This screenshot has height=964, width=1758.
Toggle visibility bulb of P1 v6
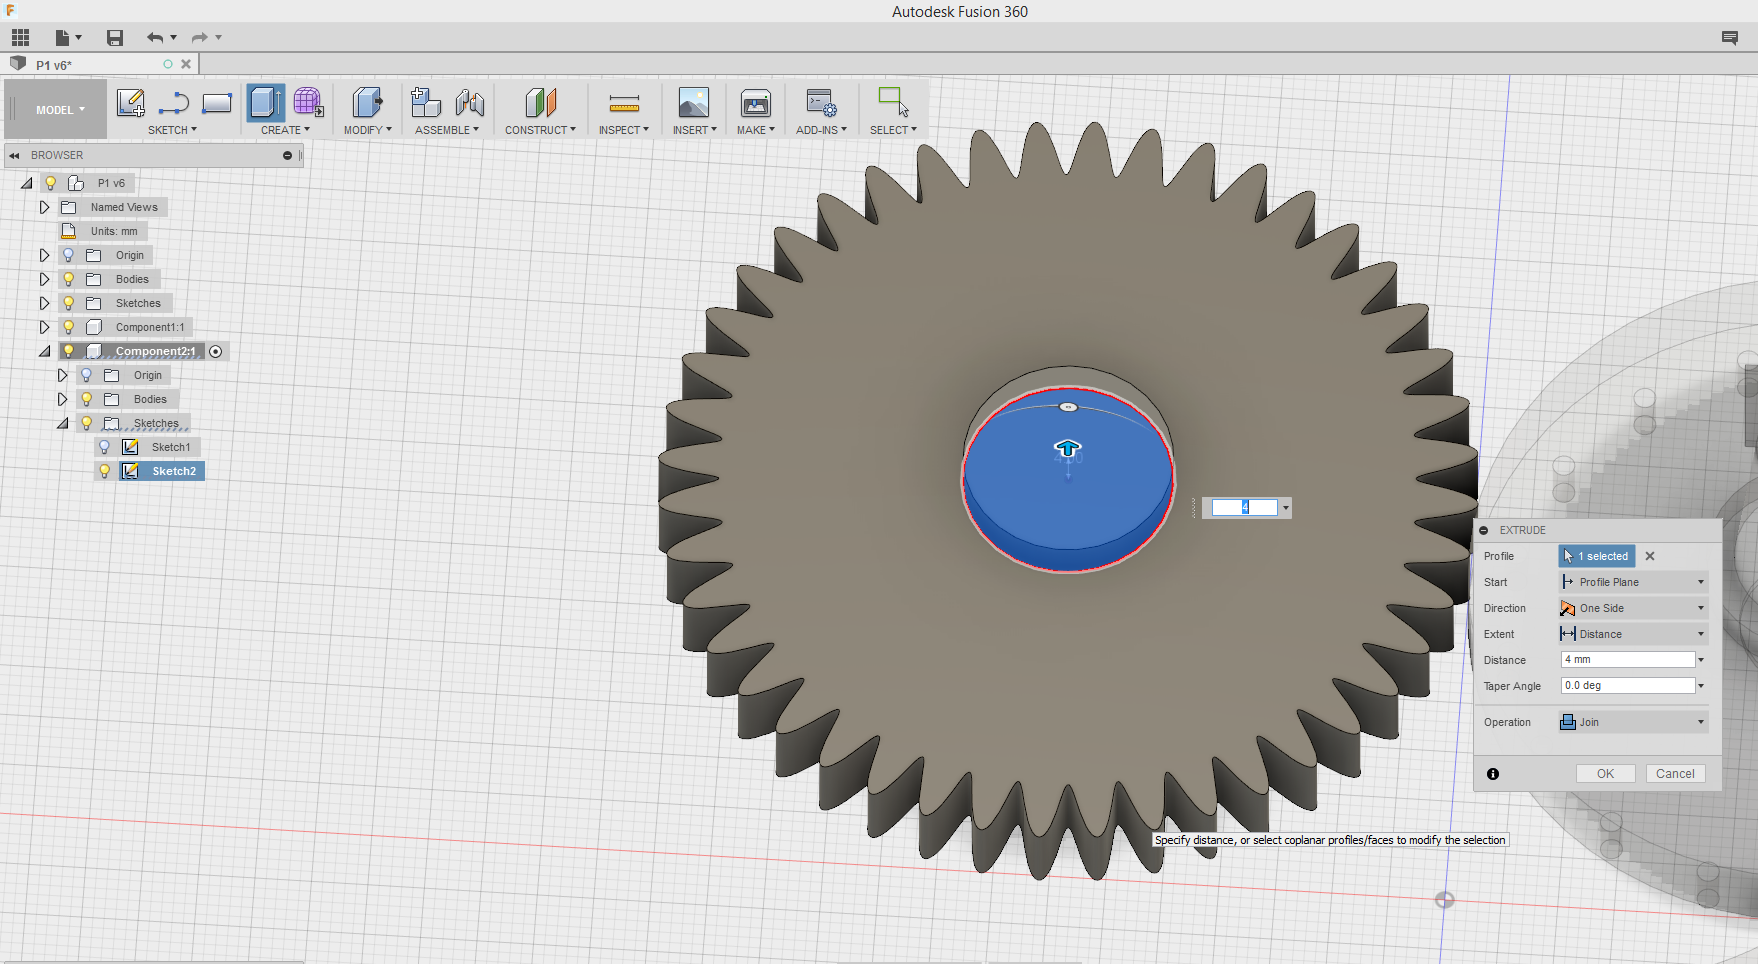pos(50,183)
